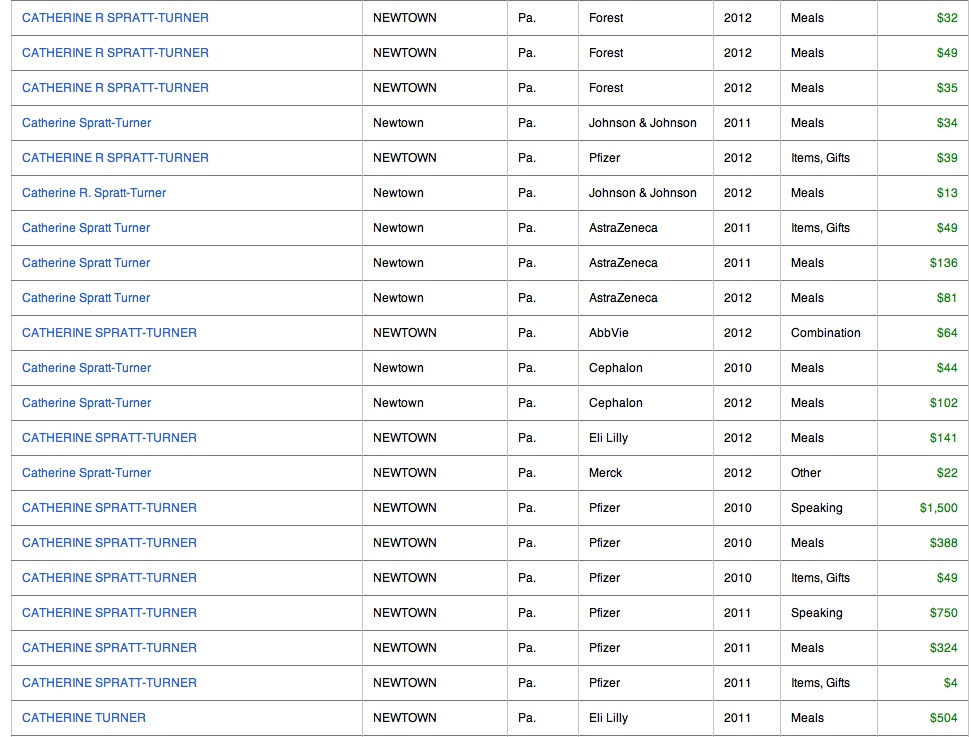Select the $4 amount cell
The image size is (973, 737).
coord(922,682)
